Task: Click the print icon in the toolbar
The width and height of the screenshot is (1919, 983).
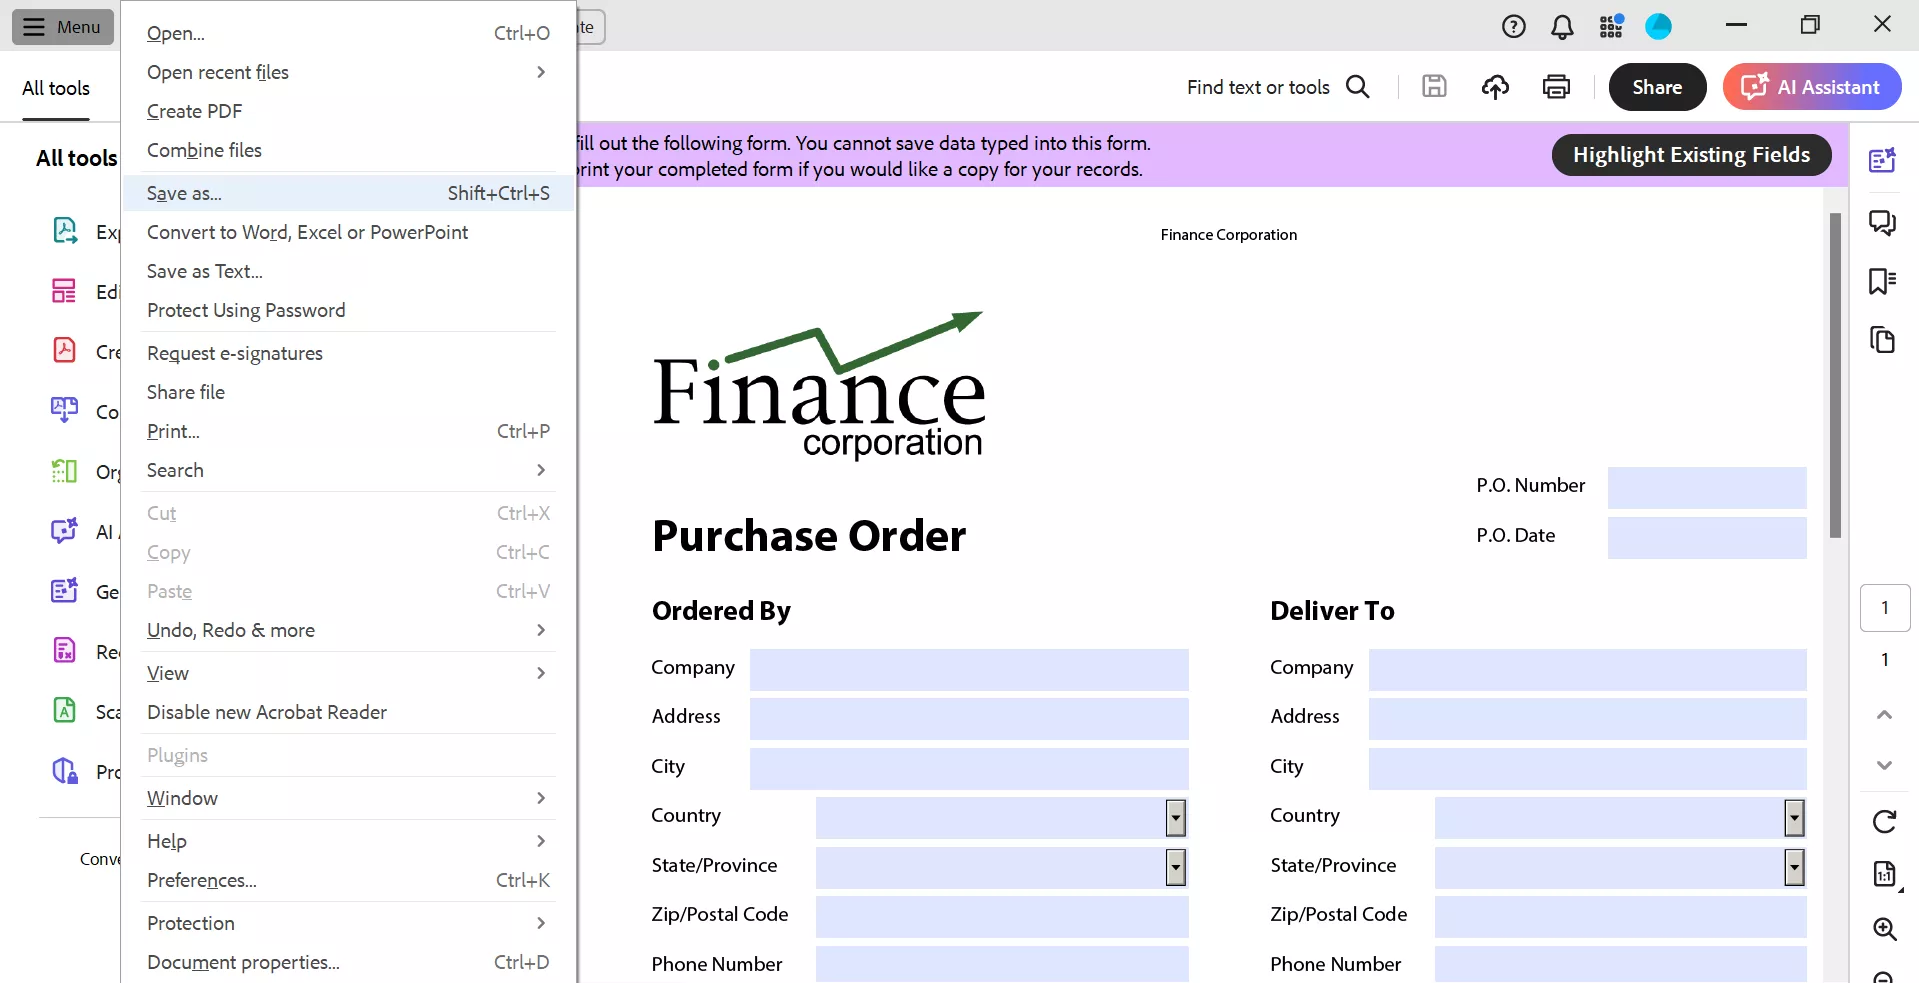Action: tap(1556, 87)
